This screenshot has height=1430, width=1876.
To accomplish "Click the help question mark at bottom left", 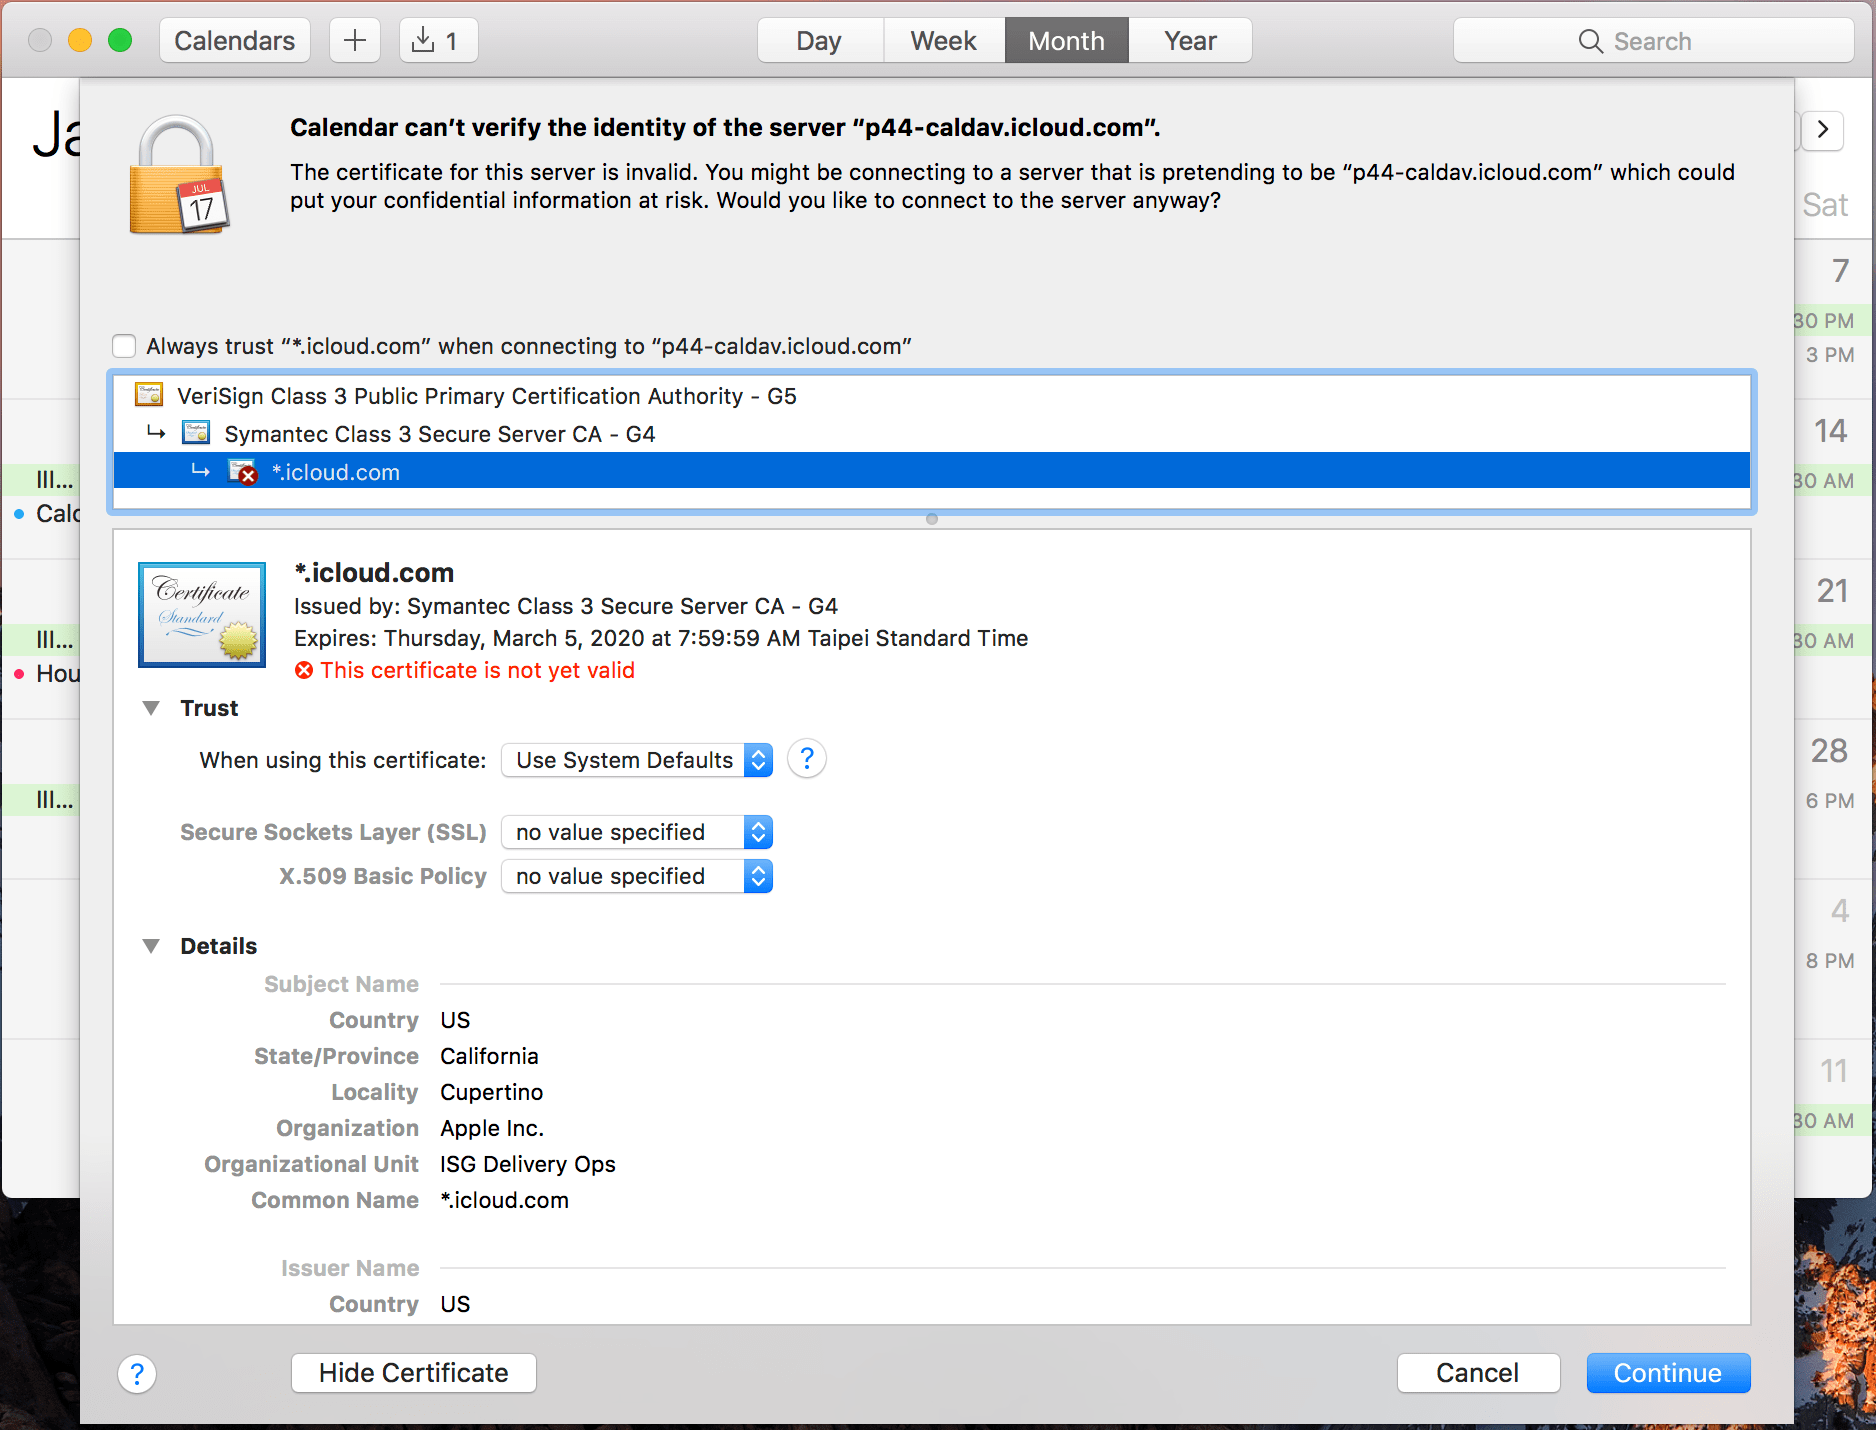I will pyautogui.click(x=137, y=1373).
